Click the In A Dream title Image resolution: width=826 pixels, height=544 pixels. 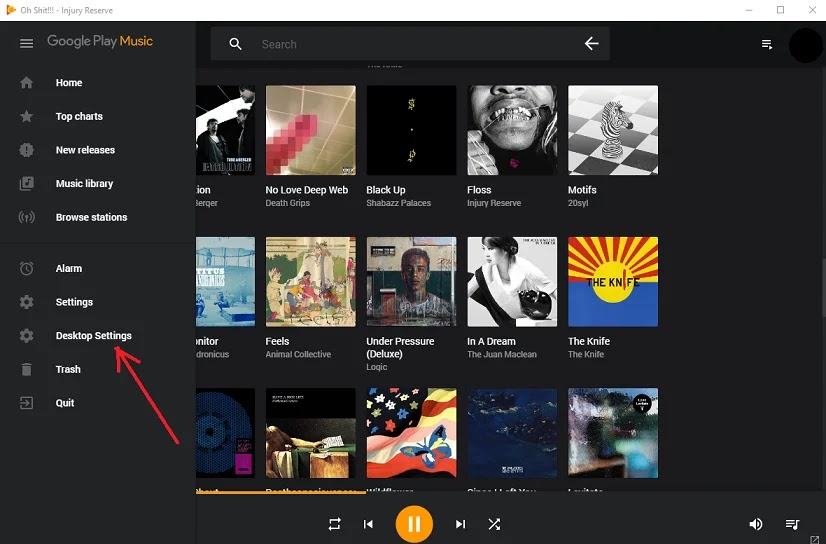point(491,341)
